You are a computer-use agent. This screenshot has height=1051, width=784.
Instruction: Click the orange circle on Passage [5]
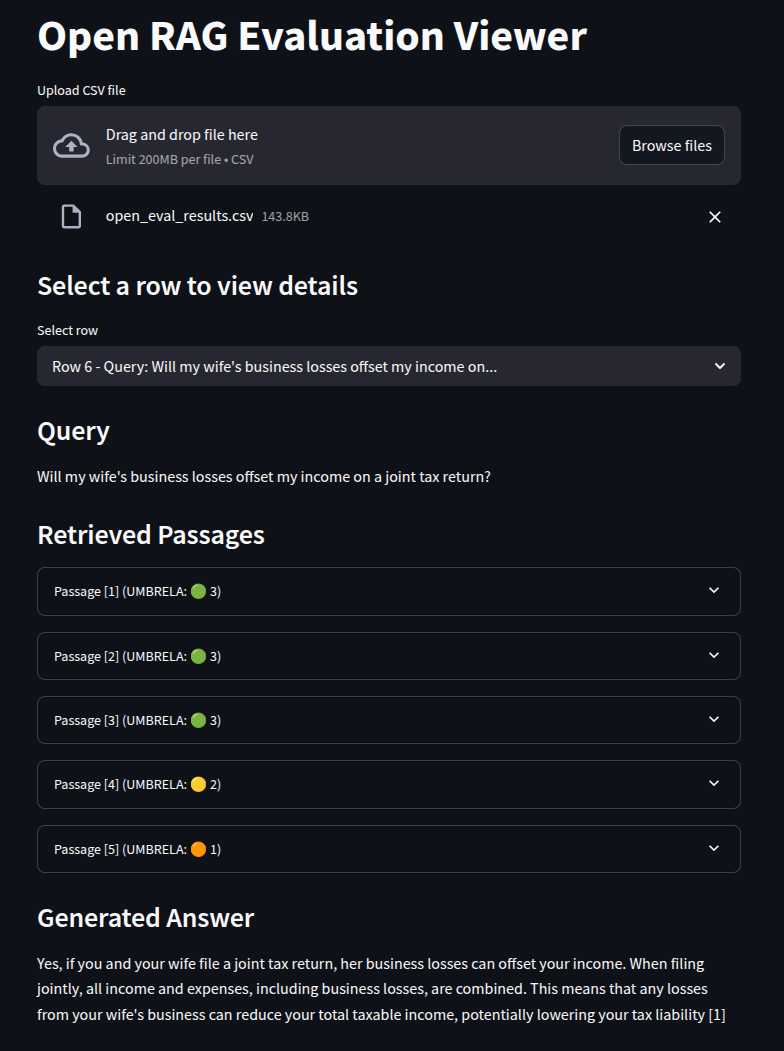point(198,849)
